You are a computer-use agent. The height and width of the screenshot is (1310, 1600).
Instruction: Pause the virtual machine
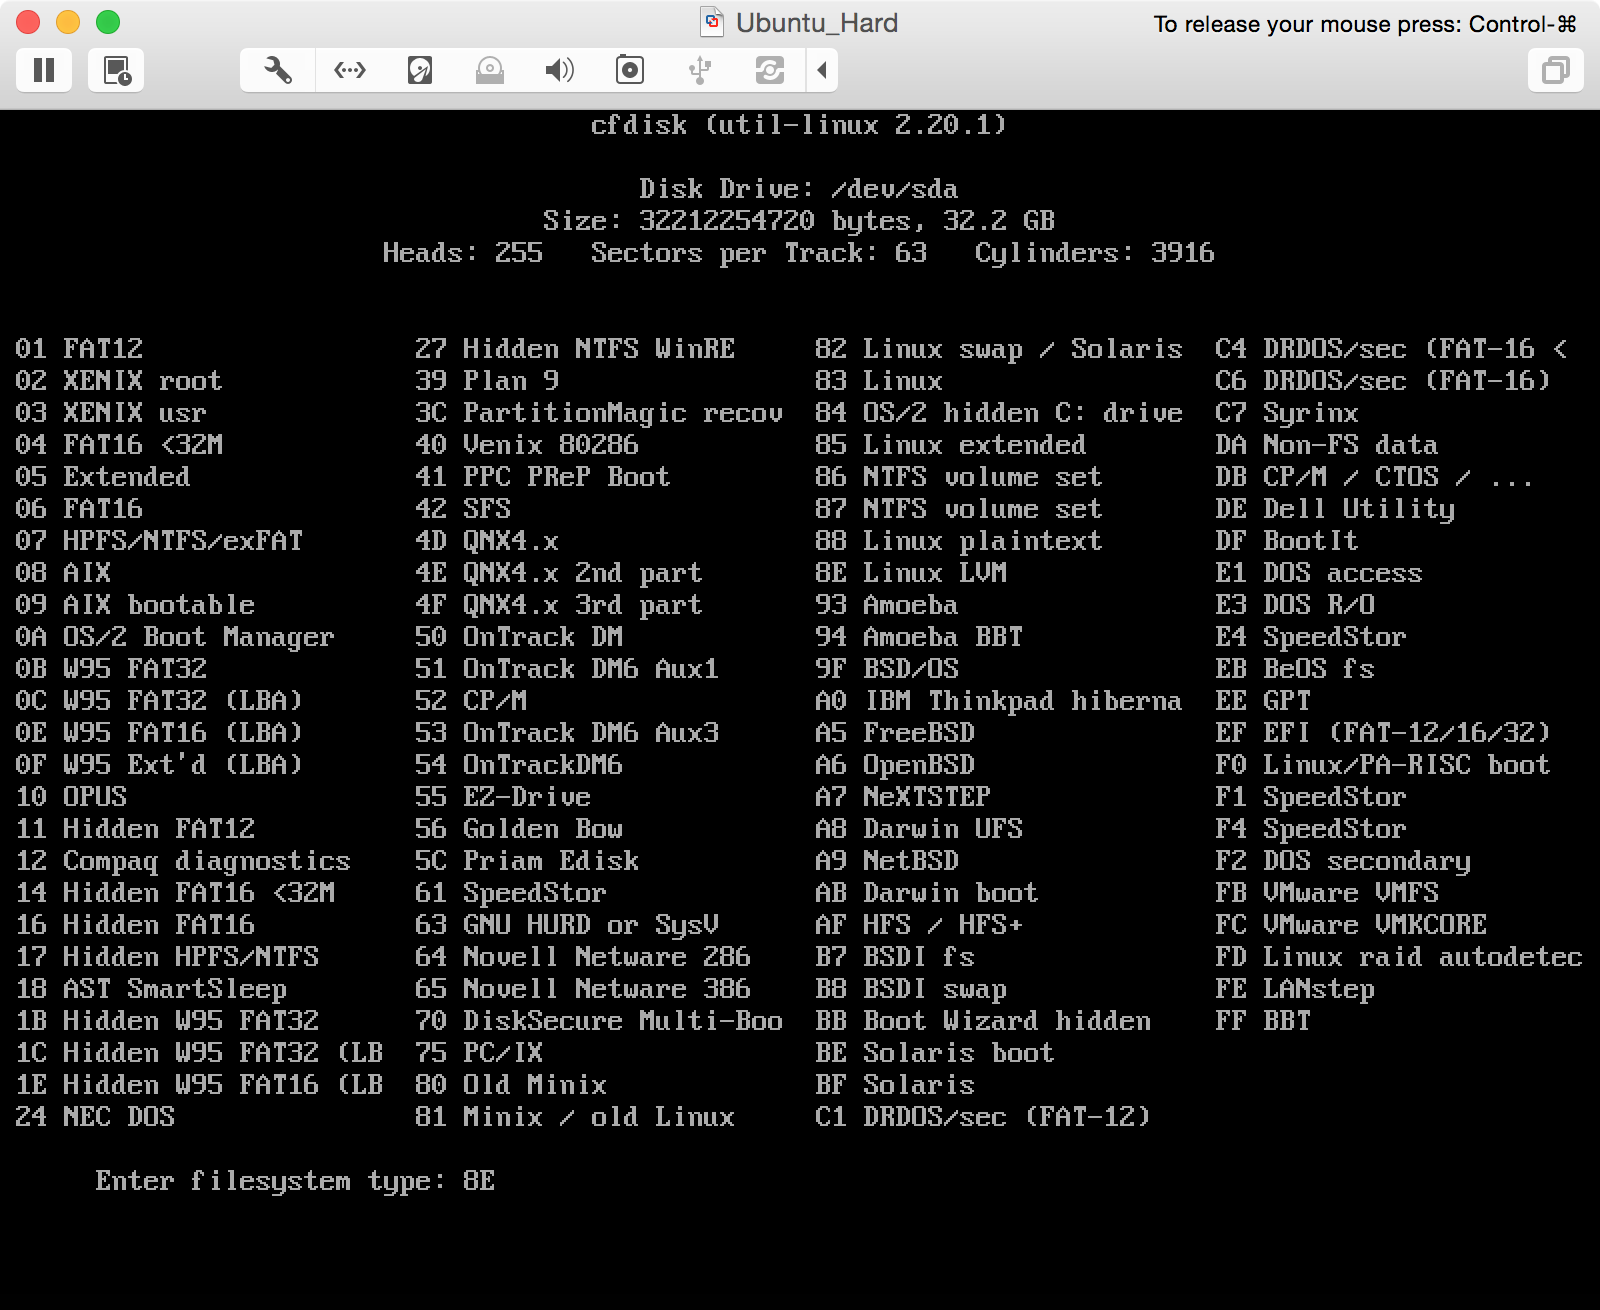click(44, 70)
